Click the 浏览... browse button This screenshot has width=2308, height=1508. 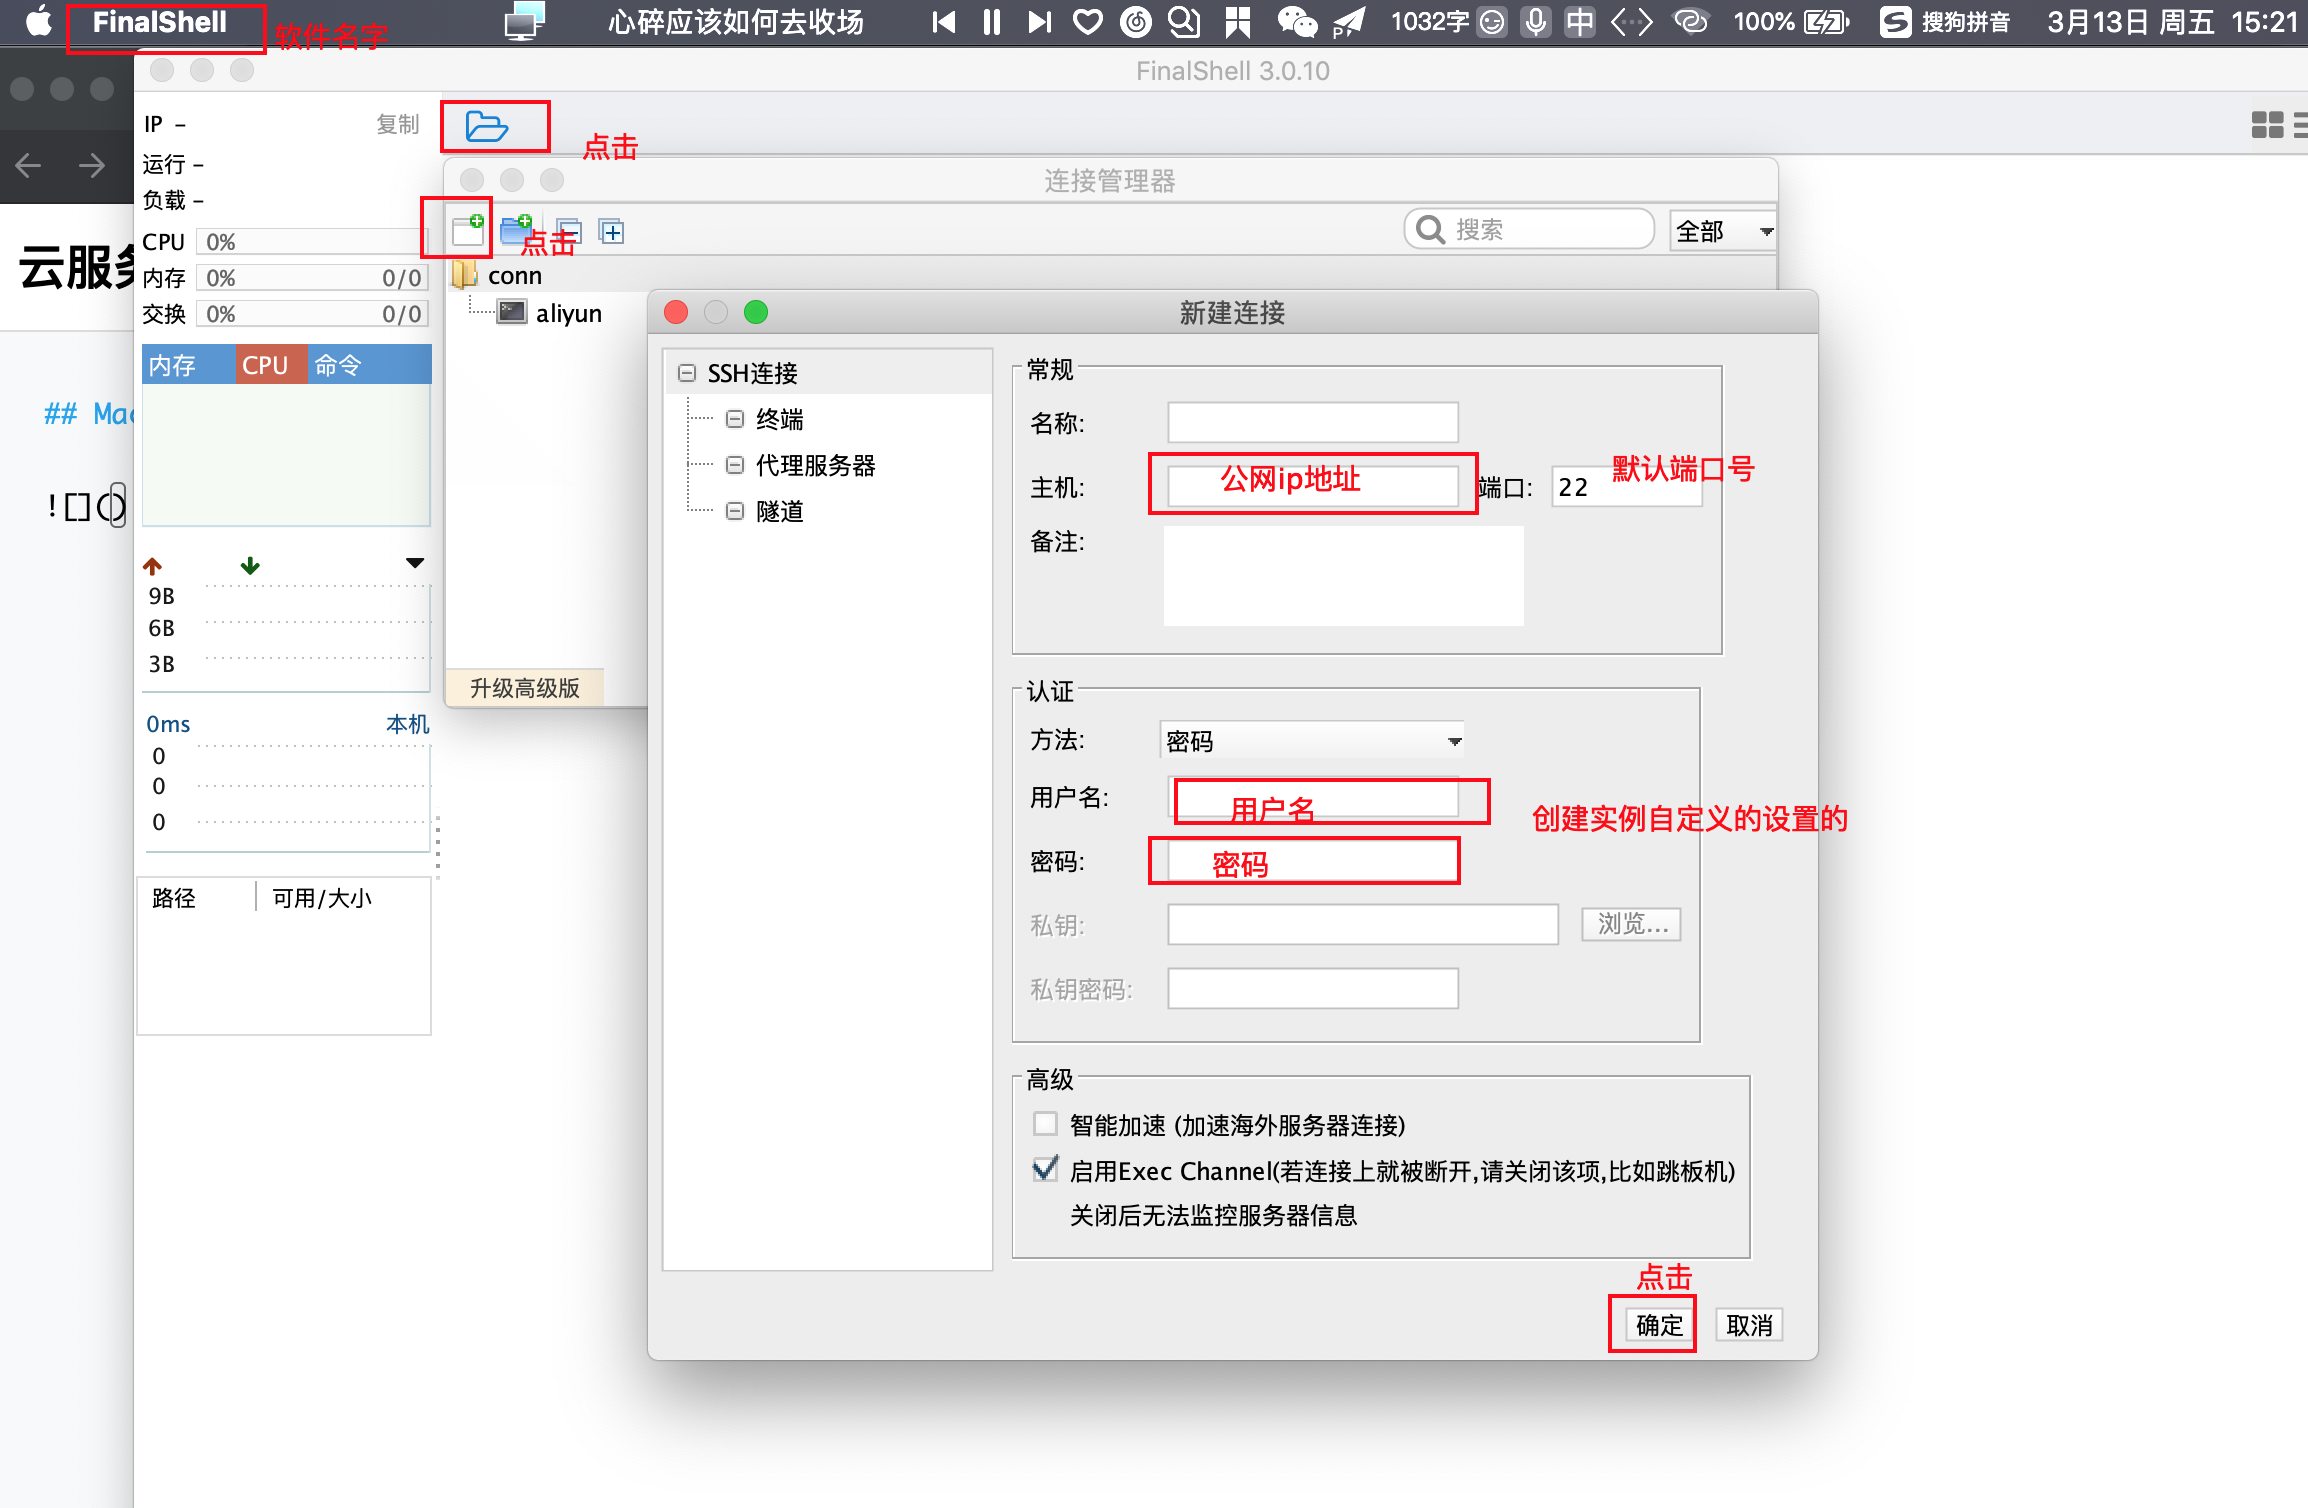pyautogui.click(x=1631, y=924)
